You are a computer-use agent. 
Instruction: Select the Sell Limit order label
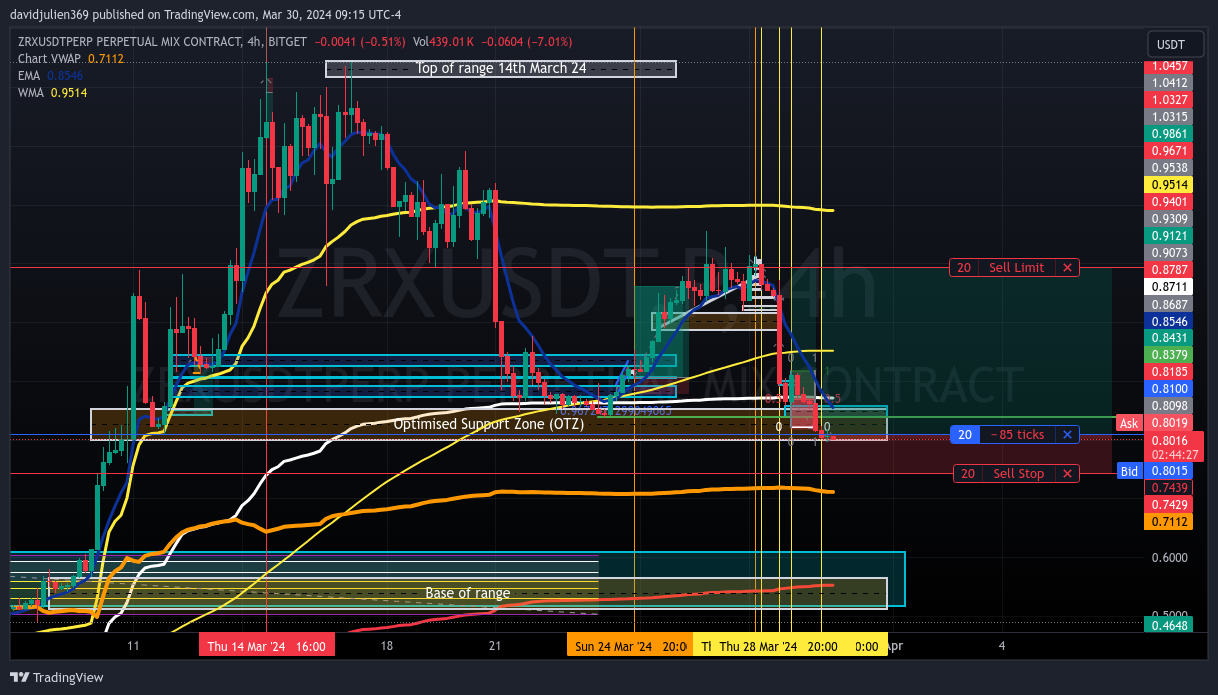point(1016,267)
